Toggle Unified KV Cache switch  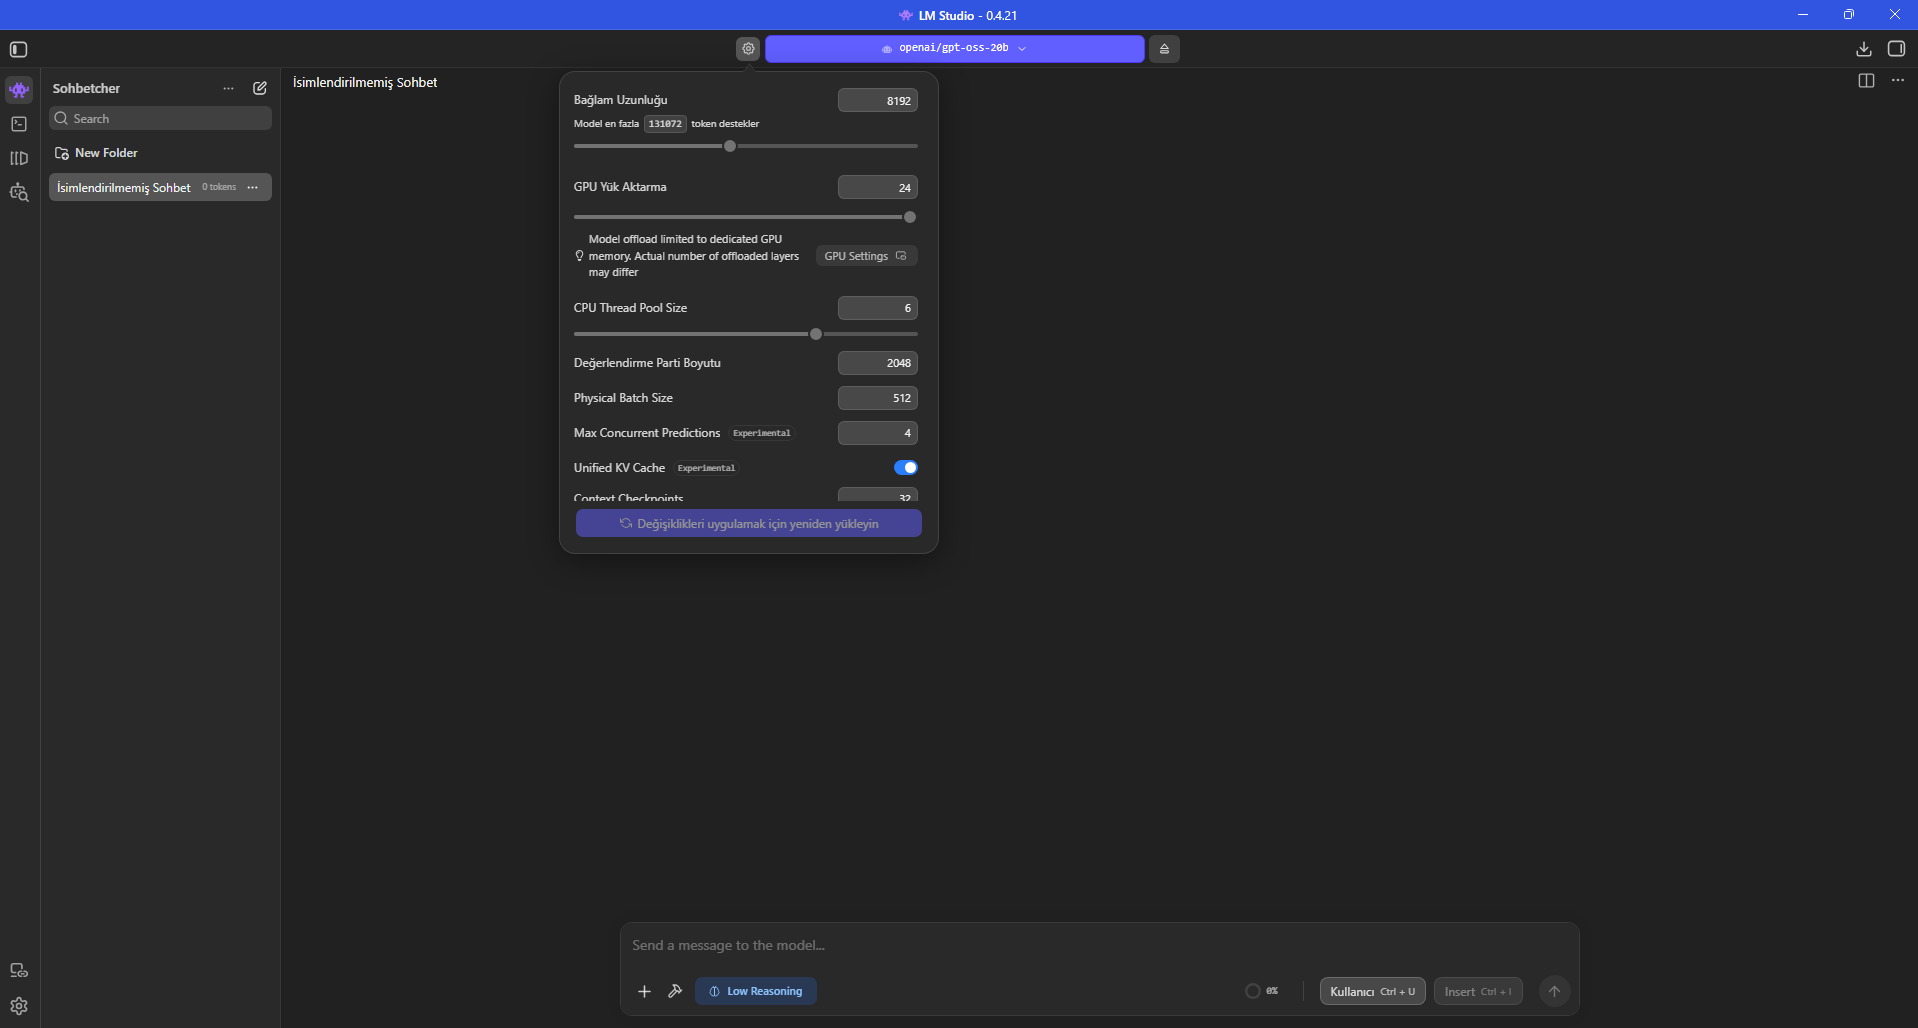point(905,468)
